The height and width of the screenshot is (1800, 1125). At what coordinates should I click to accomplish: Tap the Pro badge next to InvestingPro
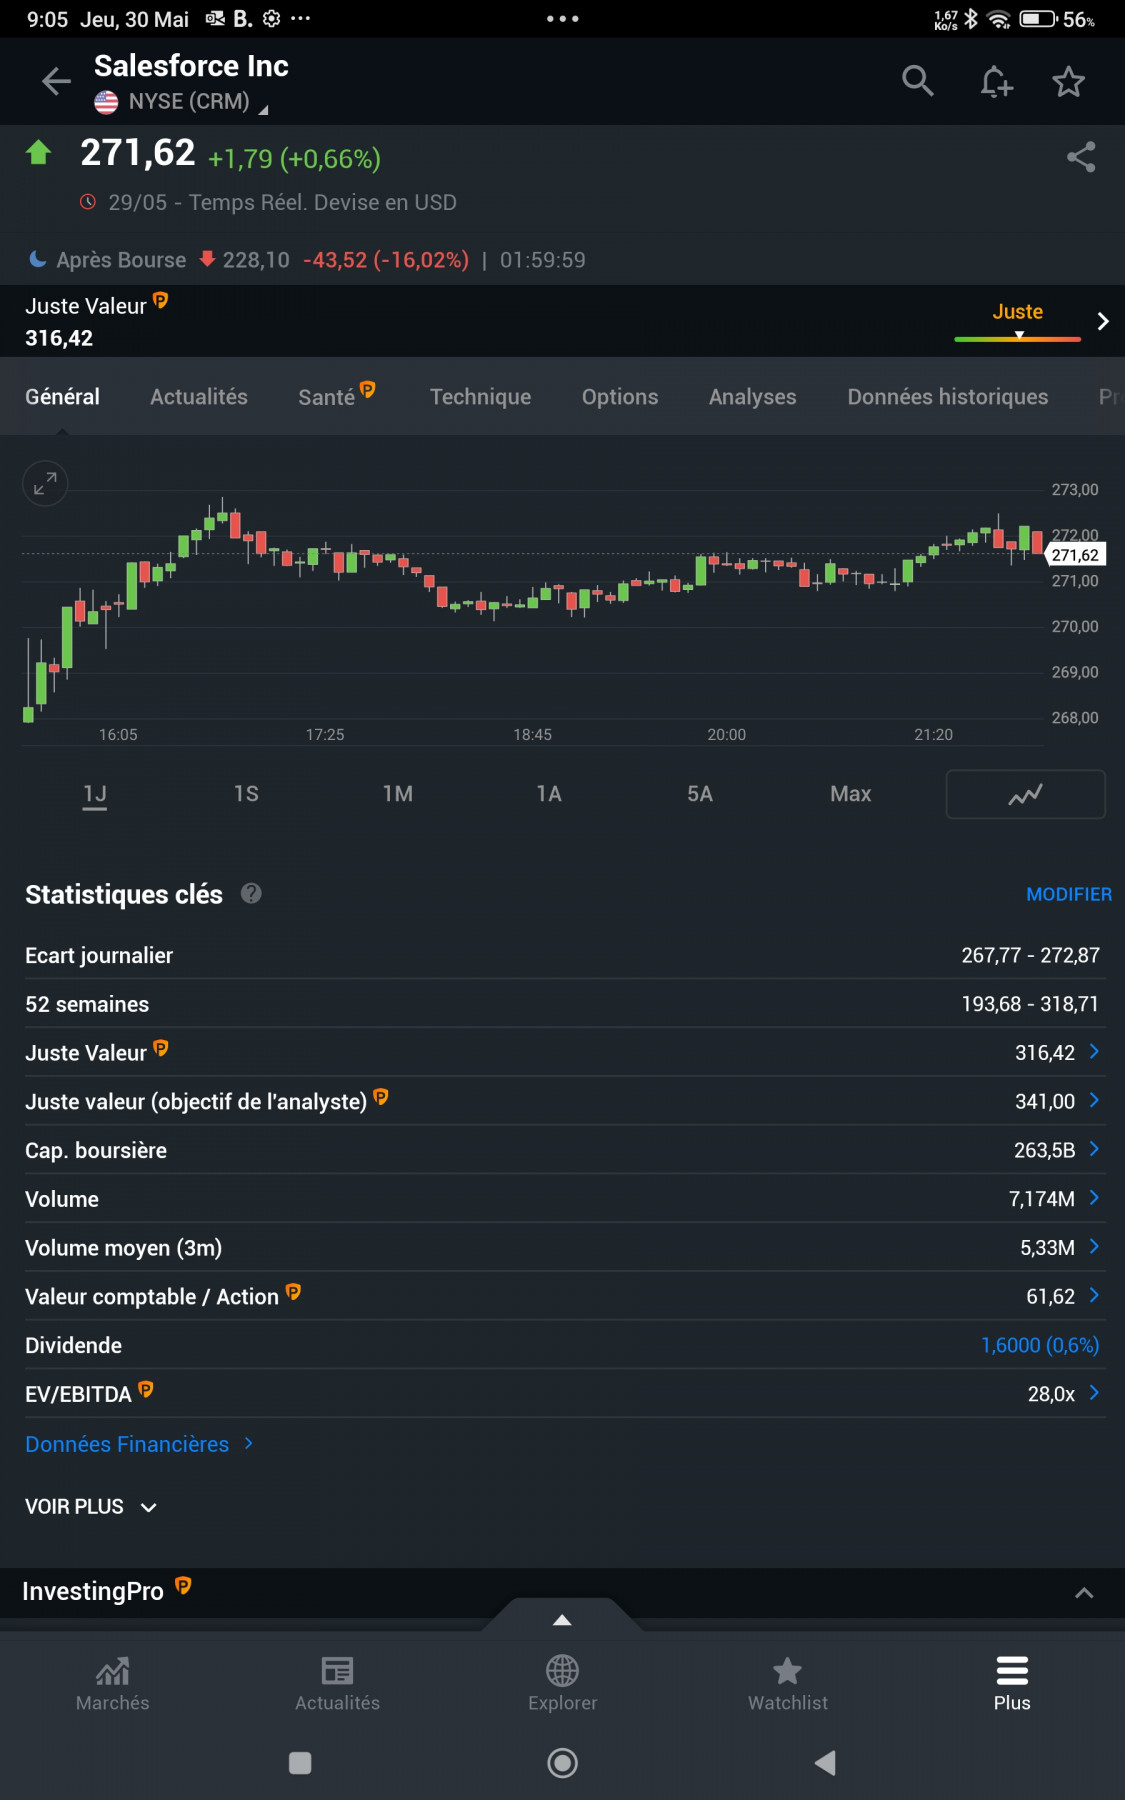click(x=183, y=1585)
